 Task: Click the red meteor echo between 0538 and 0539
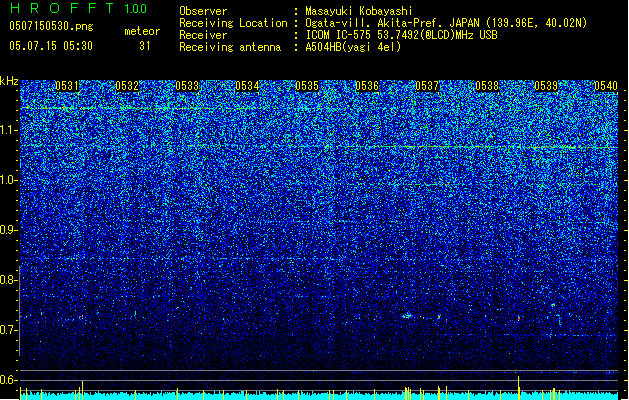click(519, 318)
